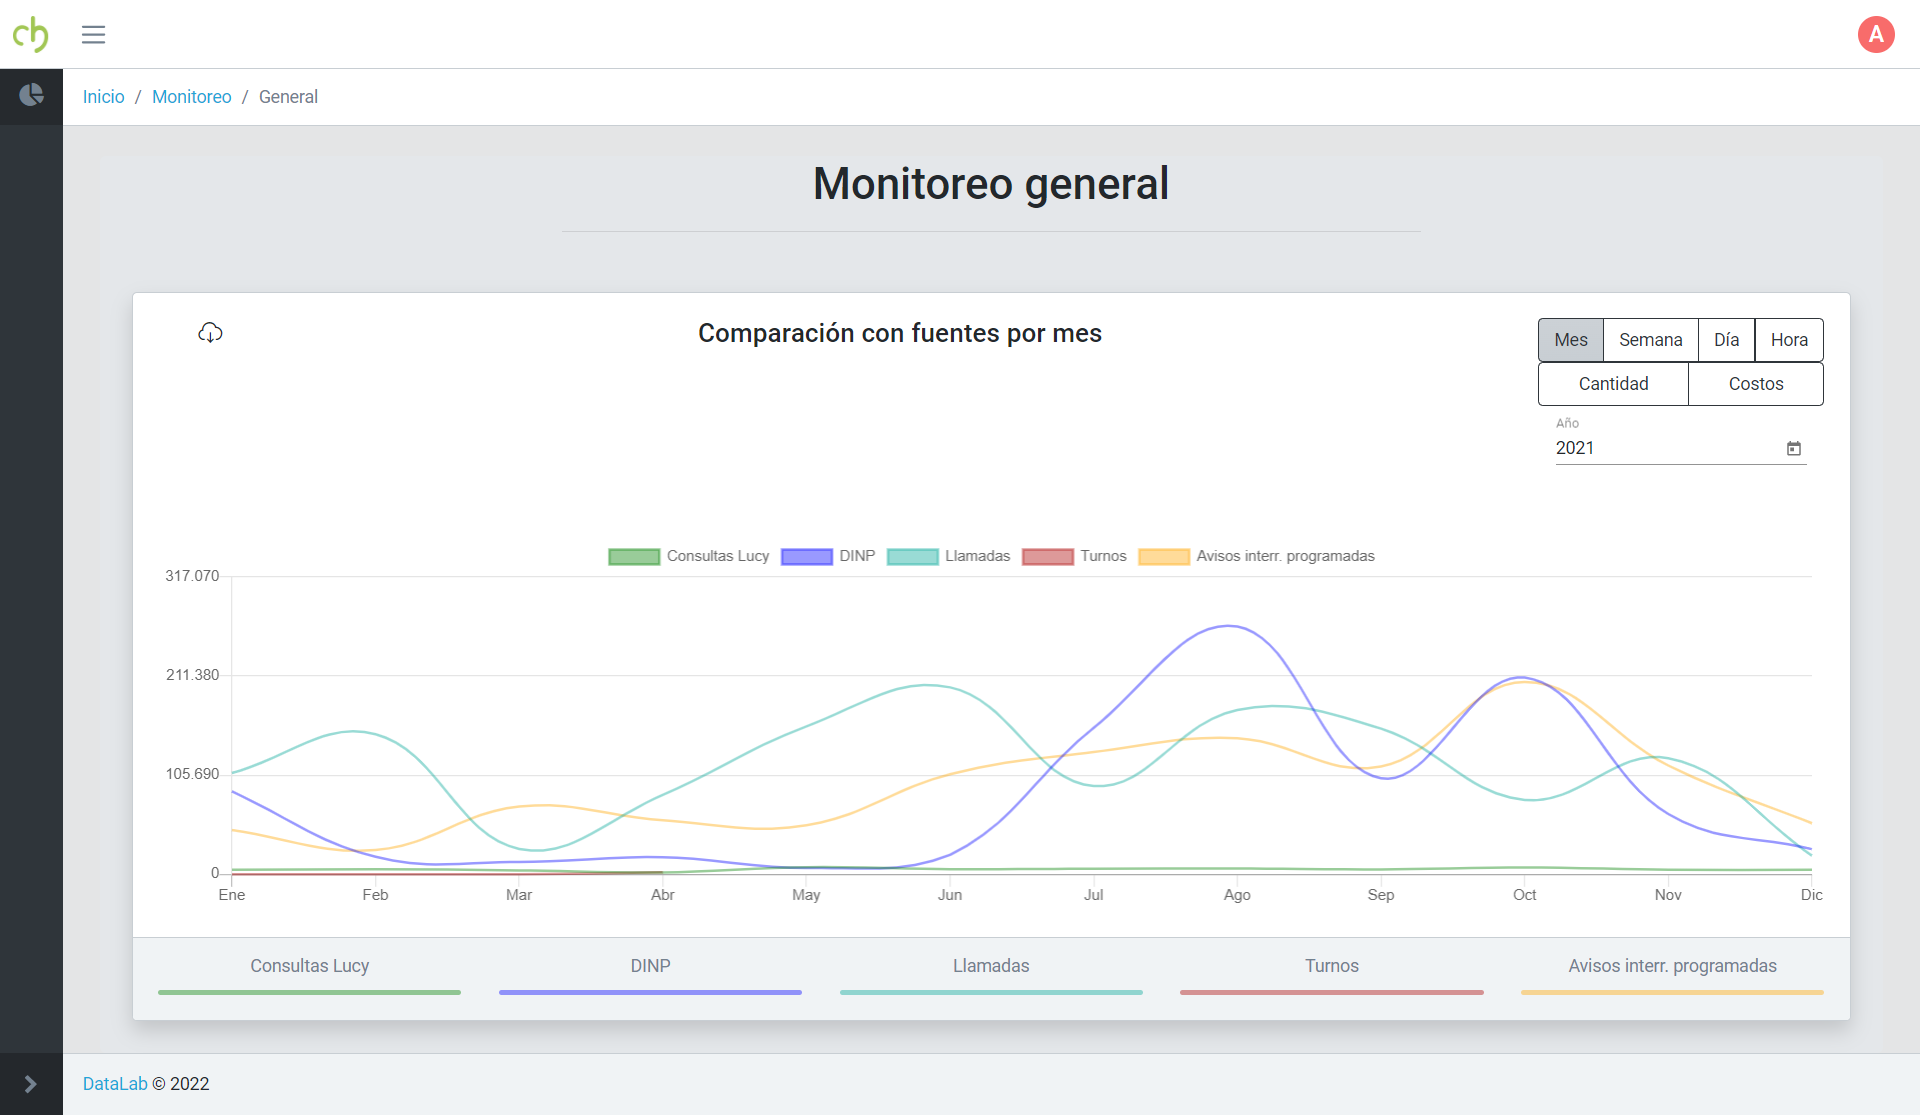The width and height of the screenshot is (1920, 1115).
Task: Open the user avatar A menu
Action: (x=1876, y=35)
